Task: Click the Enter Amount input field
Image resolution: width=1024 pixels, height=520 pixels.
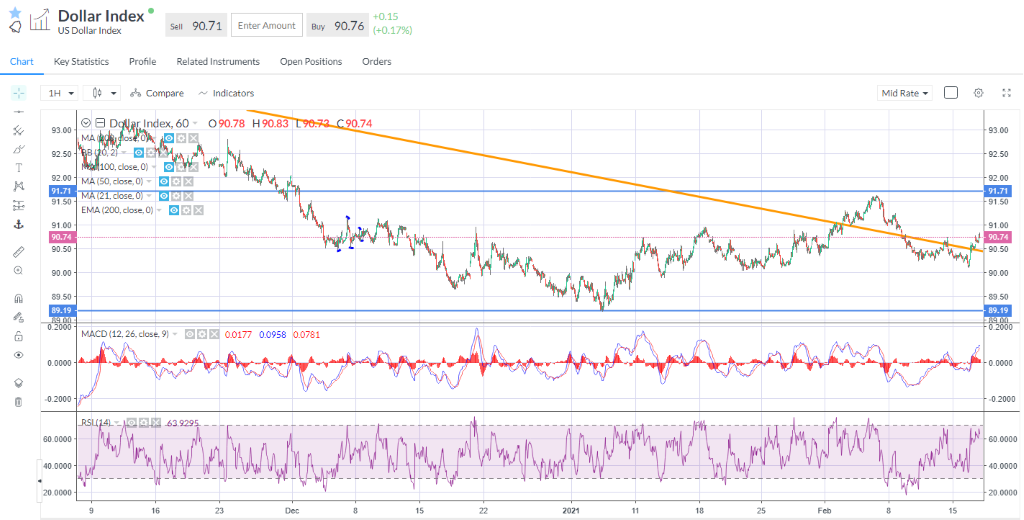Action: 265,25
